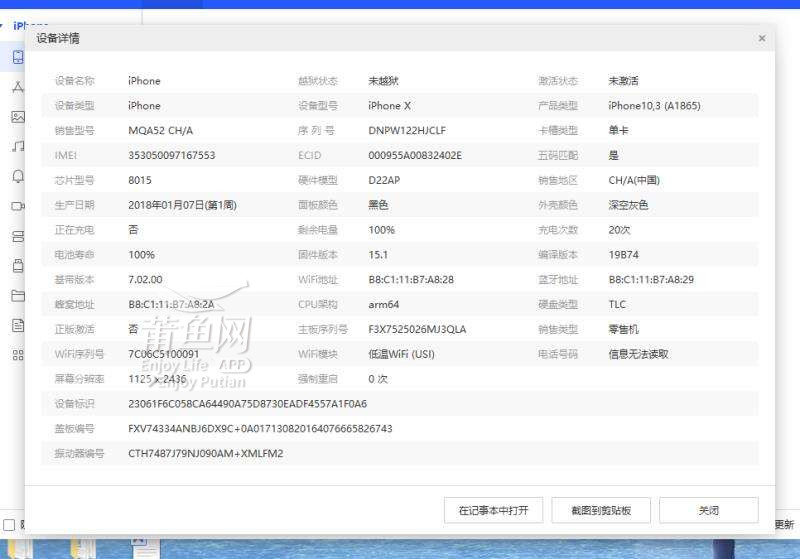This screenshot has height=559, width=800.
Task: Select mainboard serial F3X7525026MJ3QLA
Action: (417, 329)
